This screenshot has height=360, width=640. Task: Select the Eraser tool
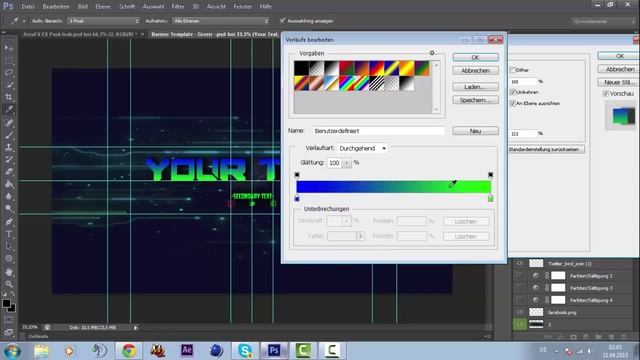[x=9, y=171]
